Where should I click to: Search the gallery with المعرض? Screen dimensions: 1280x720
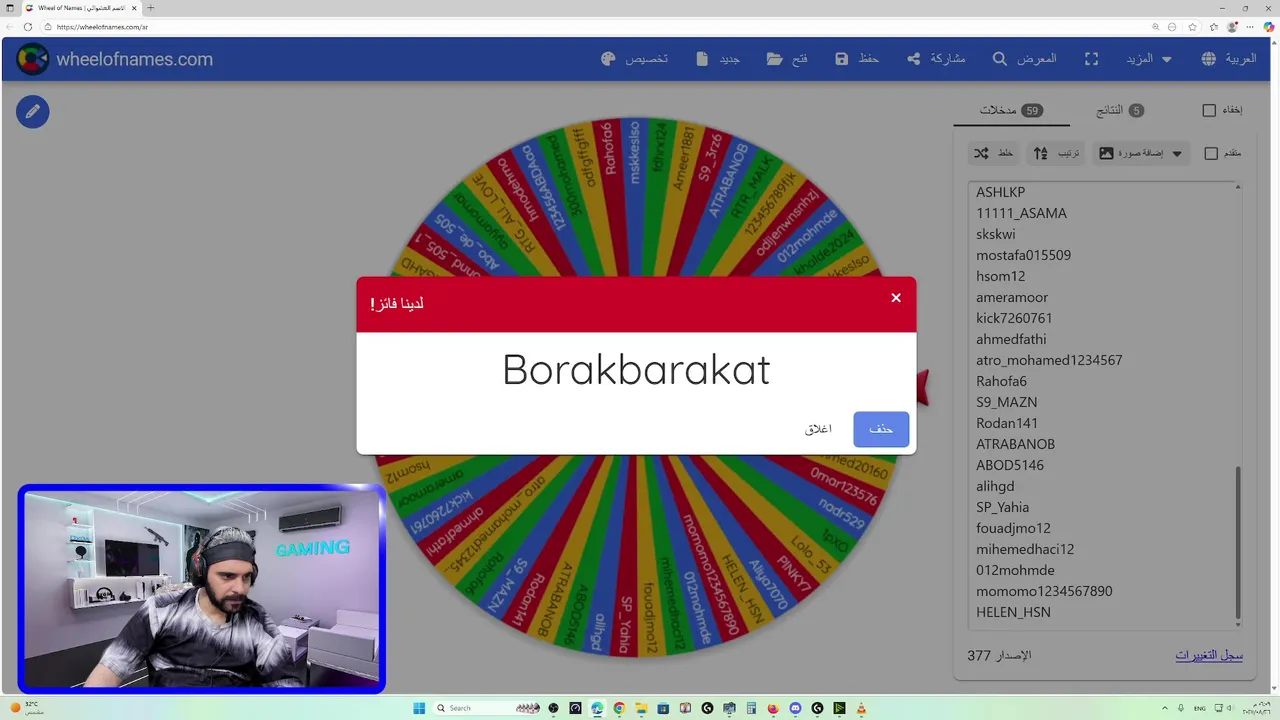1024,59
